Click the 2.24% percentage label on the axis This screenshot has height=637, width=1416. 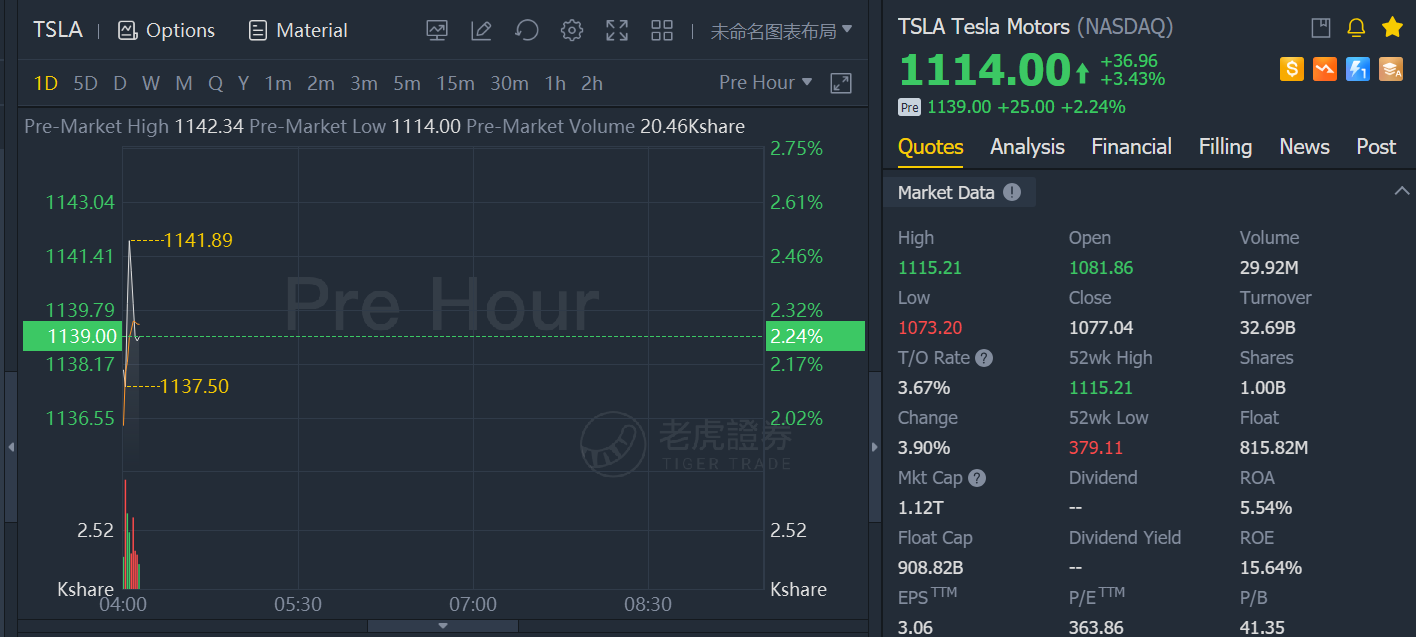814,336
